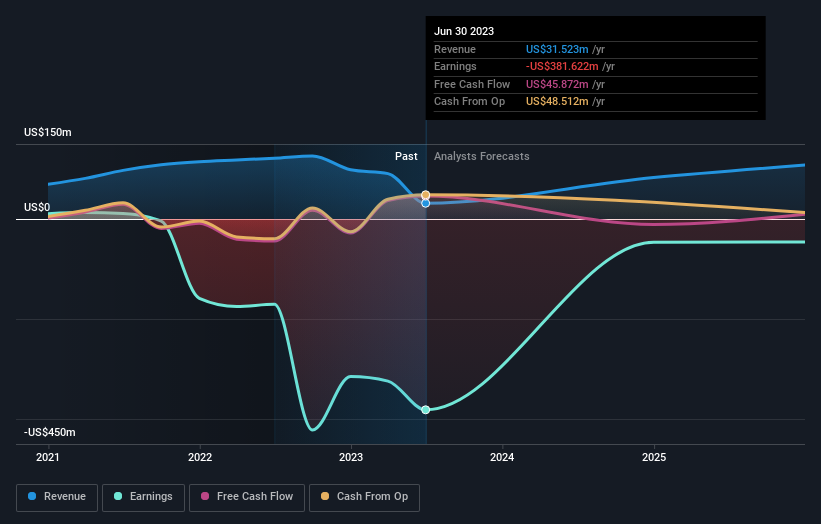This screenshot has height=524, width=821.
Task: Click the 2023 x-axis label
Action: 351,457
